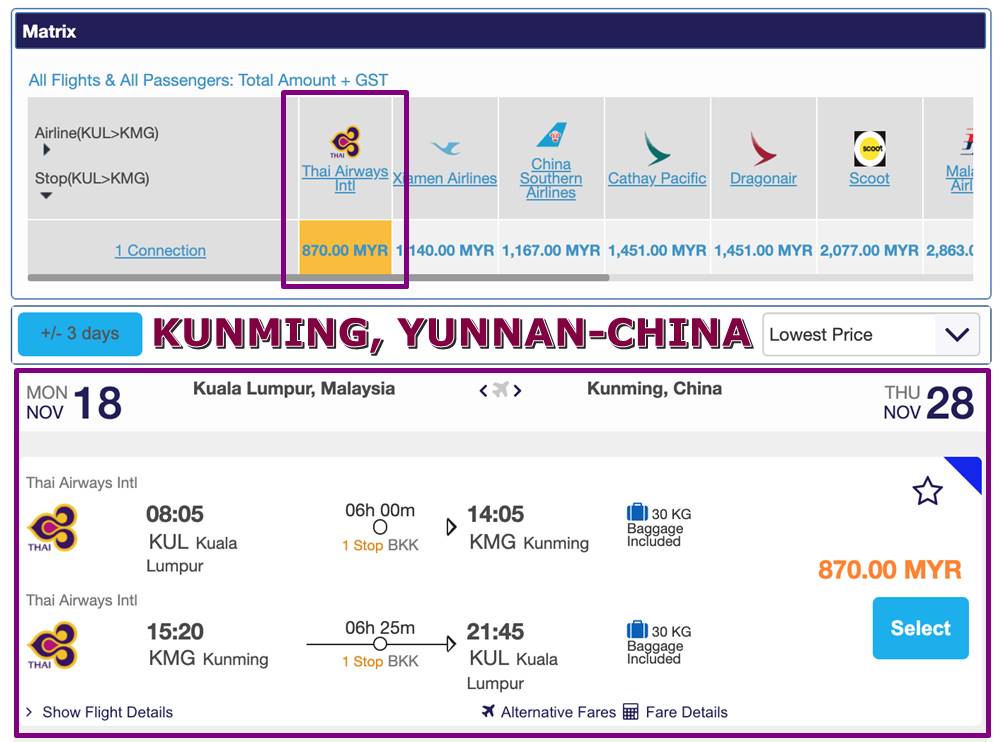Click the 06h 00m flight duration
1000x742 pixels.
tap(380, 510)
